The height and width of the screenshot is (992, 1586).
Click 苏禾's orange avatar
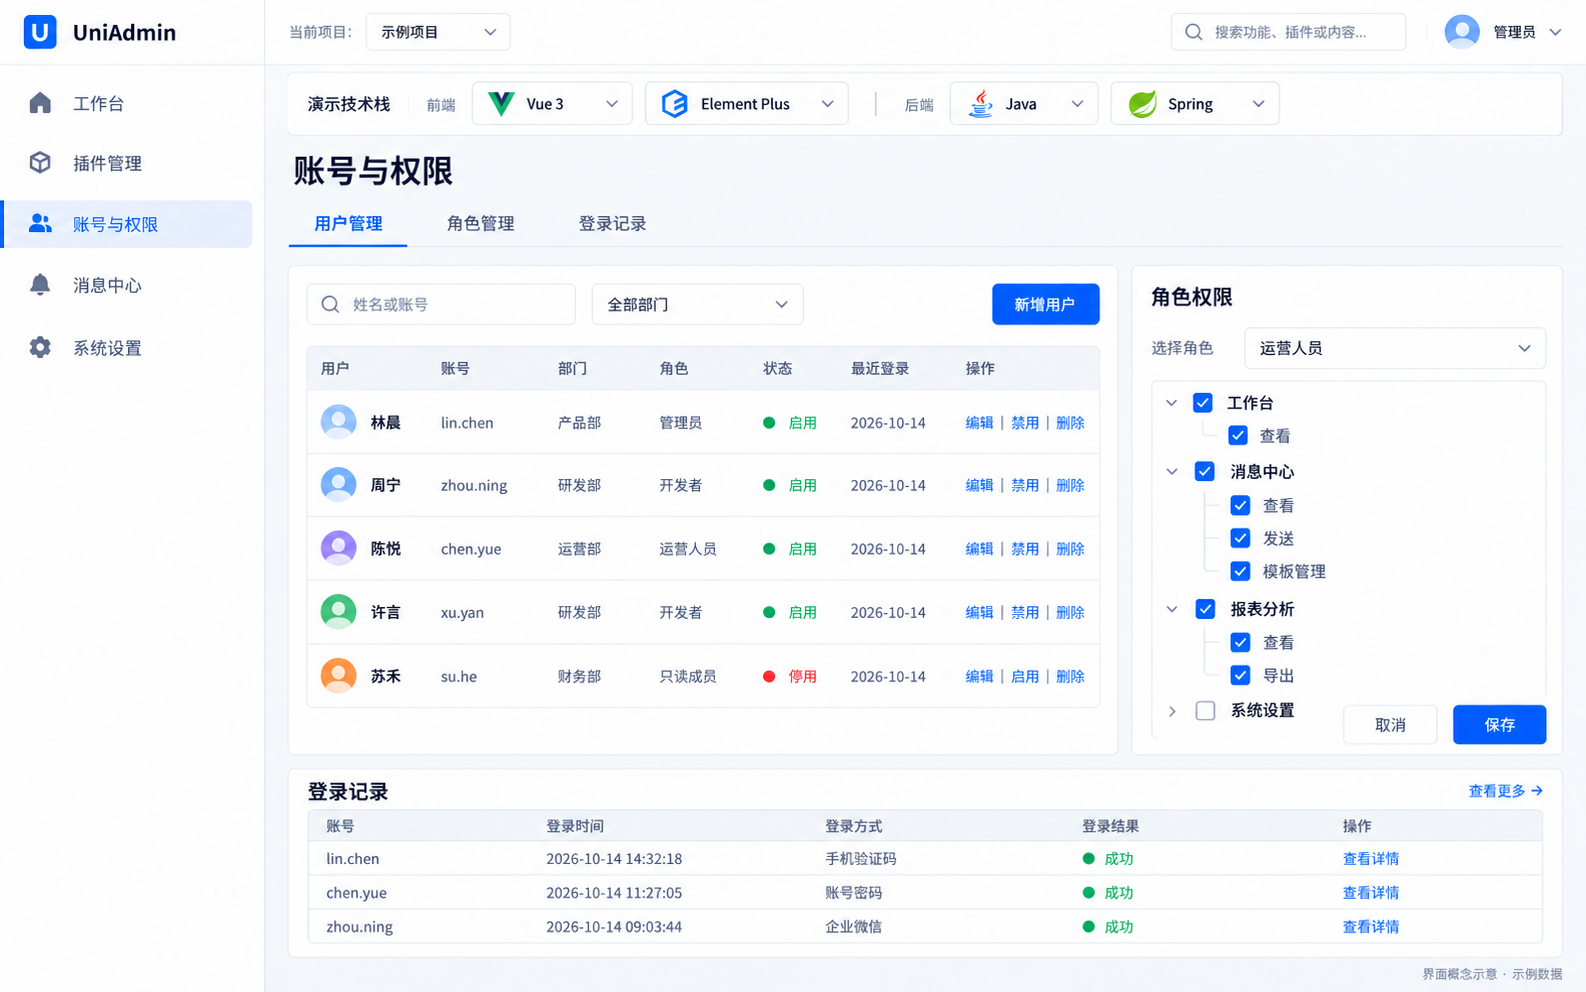pyautogui.click(x=338, y=676)
